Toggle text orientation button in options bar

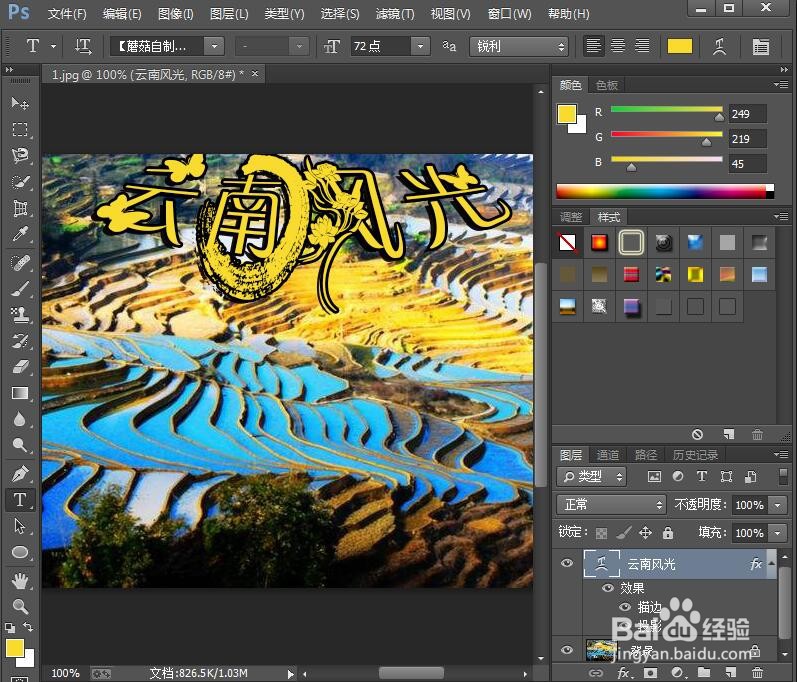[83, 46]
